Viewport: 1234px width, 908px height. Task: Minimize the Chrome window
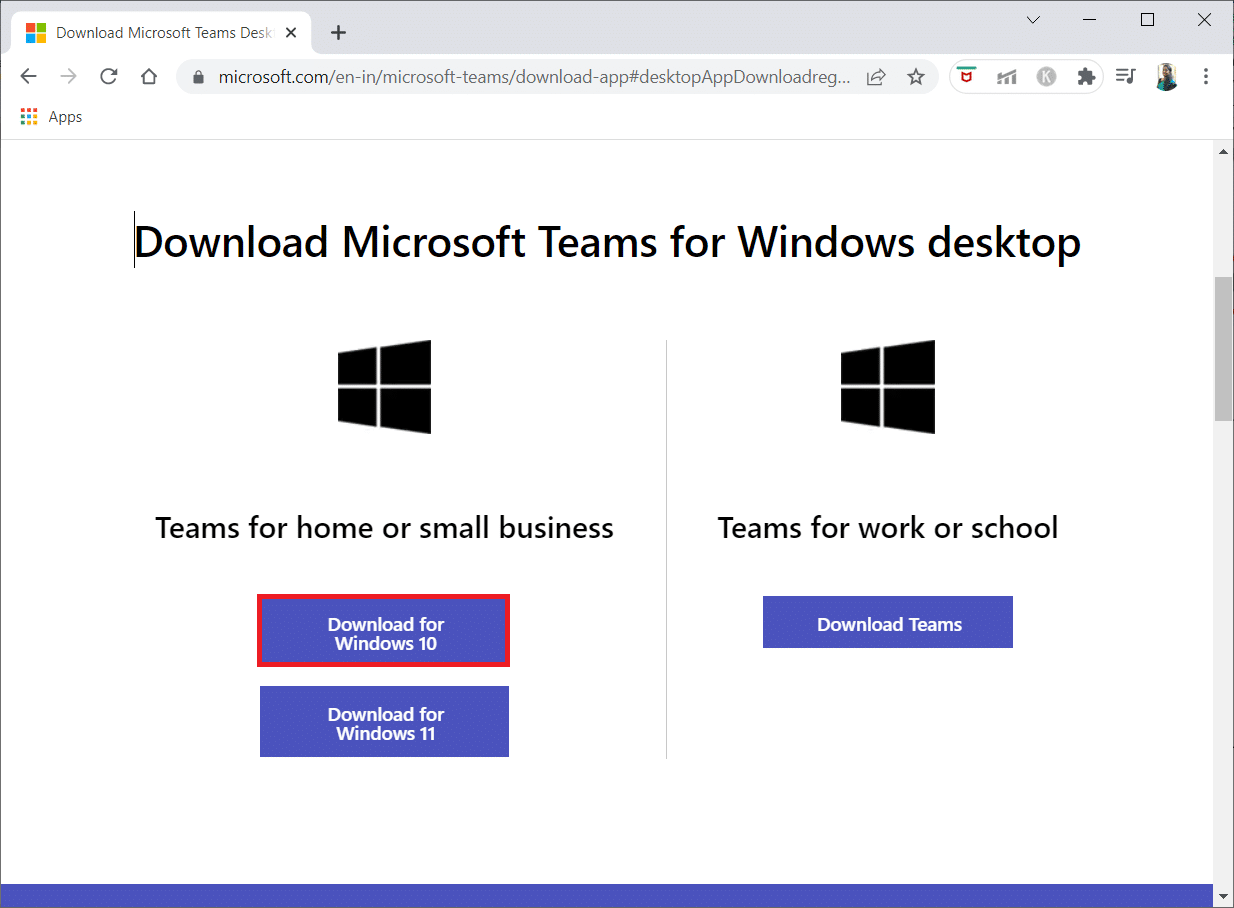click(1091, 20)
